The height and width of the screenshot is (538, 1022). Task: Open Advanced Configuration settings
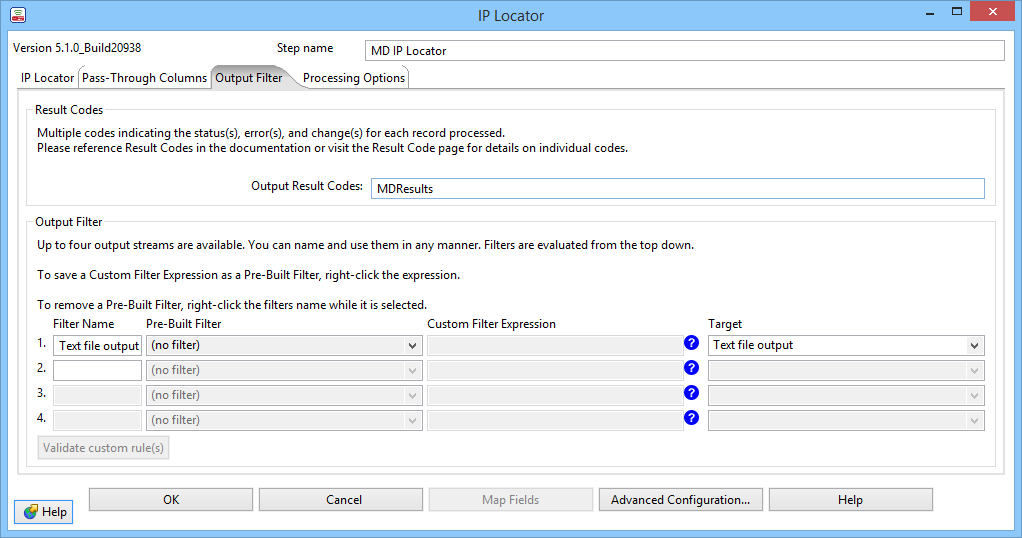680,500
